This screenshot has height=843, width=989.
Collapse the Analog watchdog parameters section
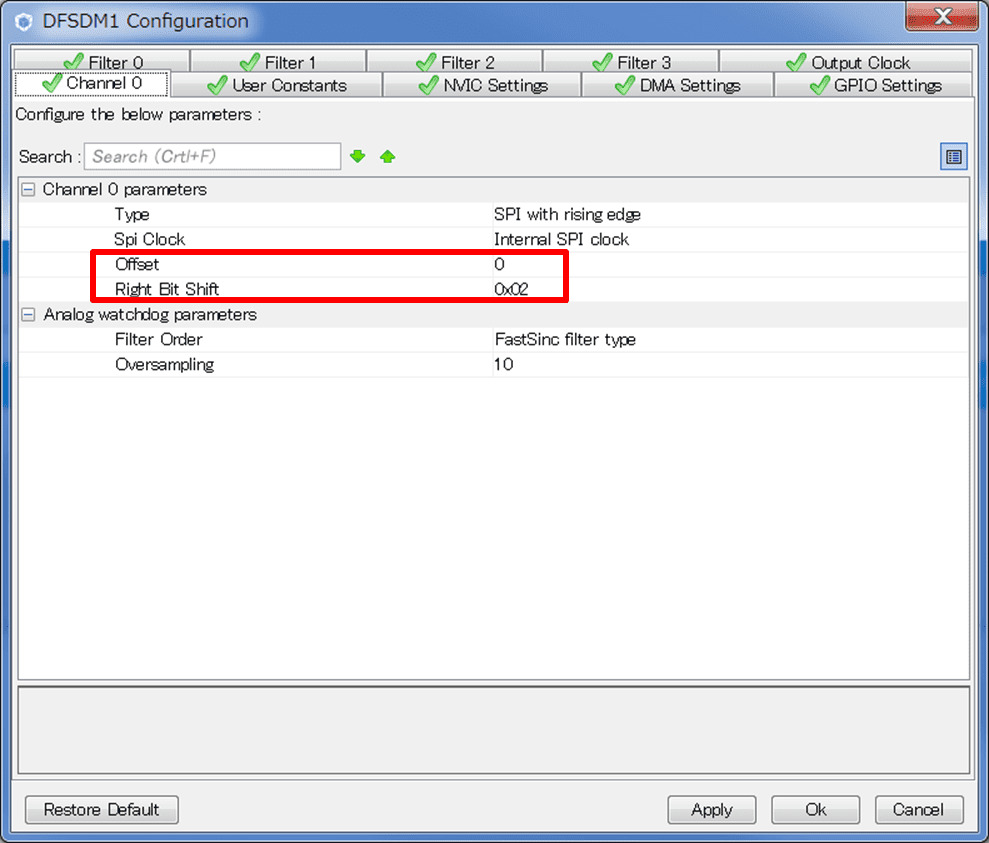click(x=28, y=315)
